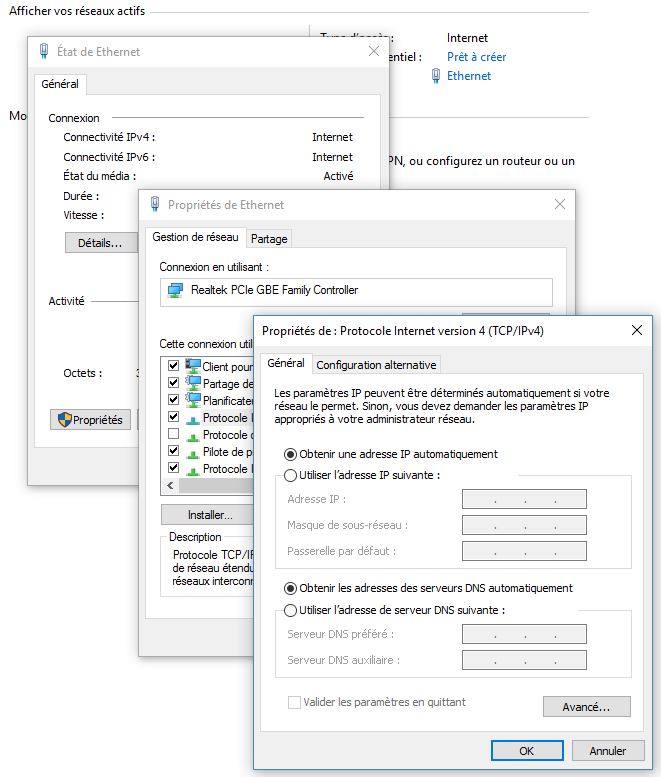Image resolution: width=661 pixels, height=777 pixels.
Task: Select the Pilote de protocol icon
Action: pos(192,453)
